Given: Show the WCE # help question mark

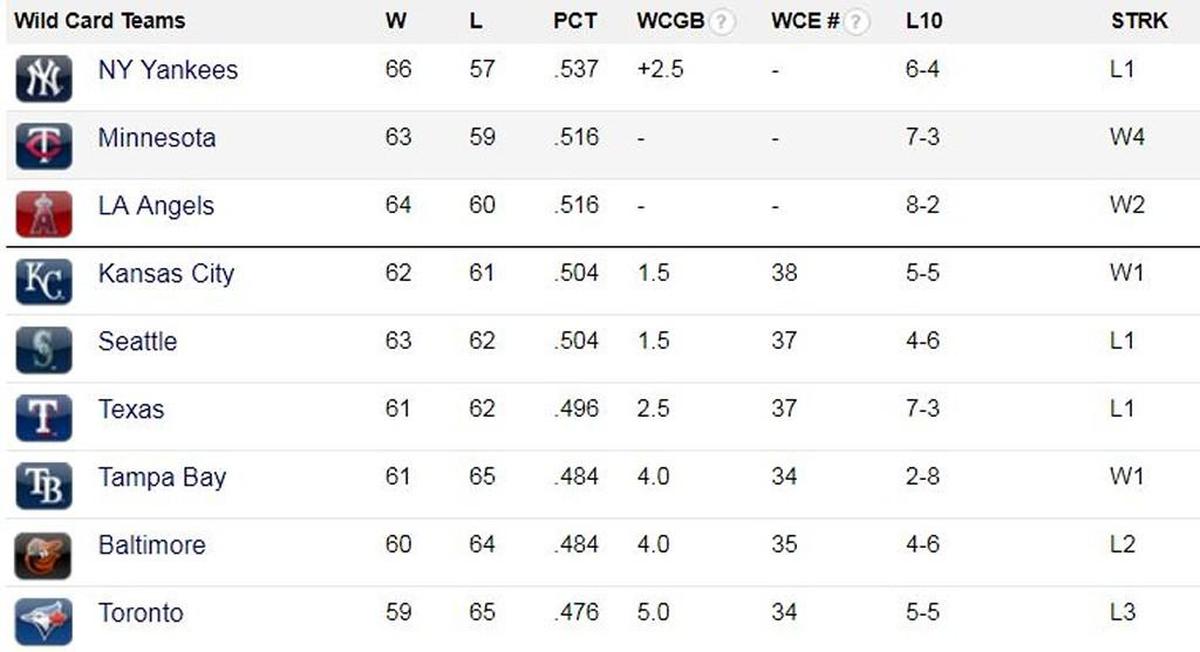Looking at the screenshot, I should pyautogui.click(x=856, y=21).
